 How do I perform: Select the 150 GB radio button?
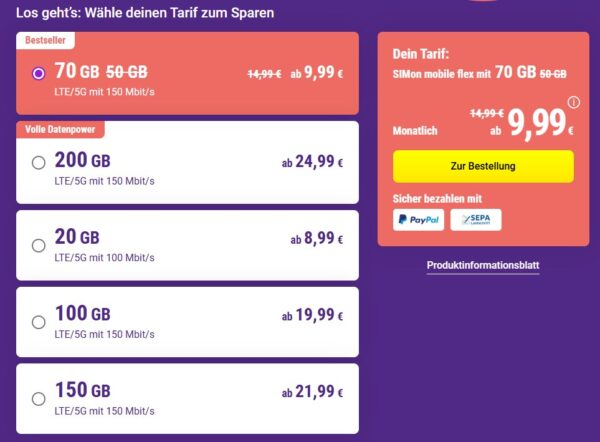pyautogui.click(x=38, y=398)
